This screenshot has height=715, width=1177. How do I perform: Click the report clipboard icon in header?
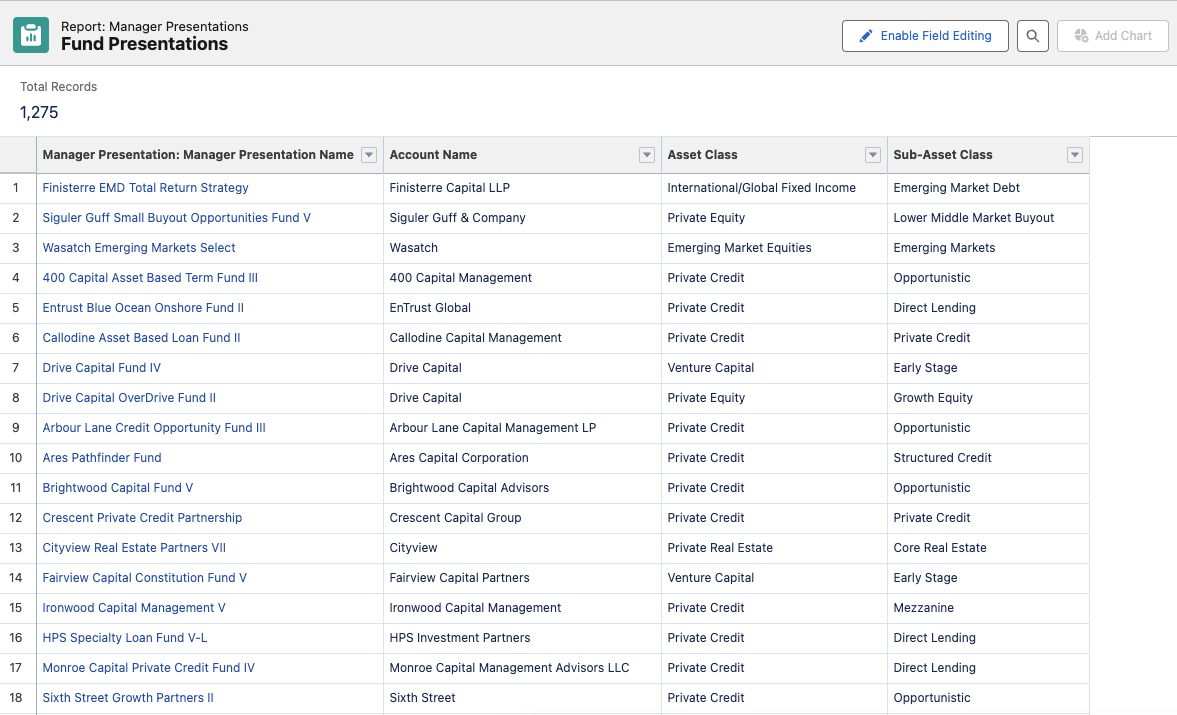[31, 35]
